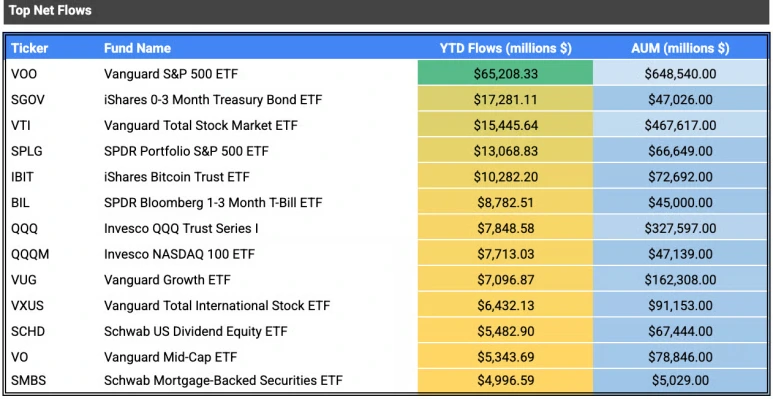This screenshot has width=773, height=399.
Task: Click Vanguard S&P 500 ETF fund name
Action: (171, 74)
